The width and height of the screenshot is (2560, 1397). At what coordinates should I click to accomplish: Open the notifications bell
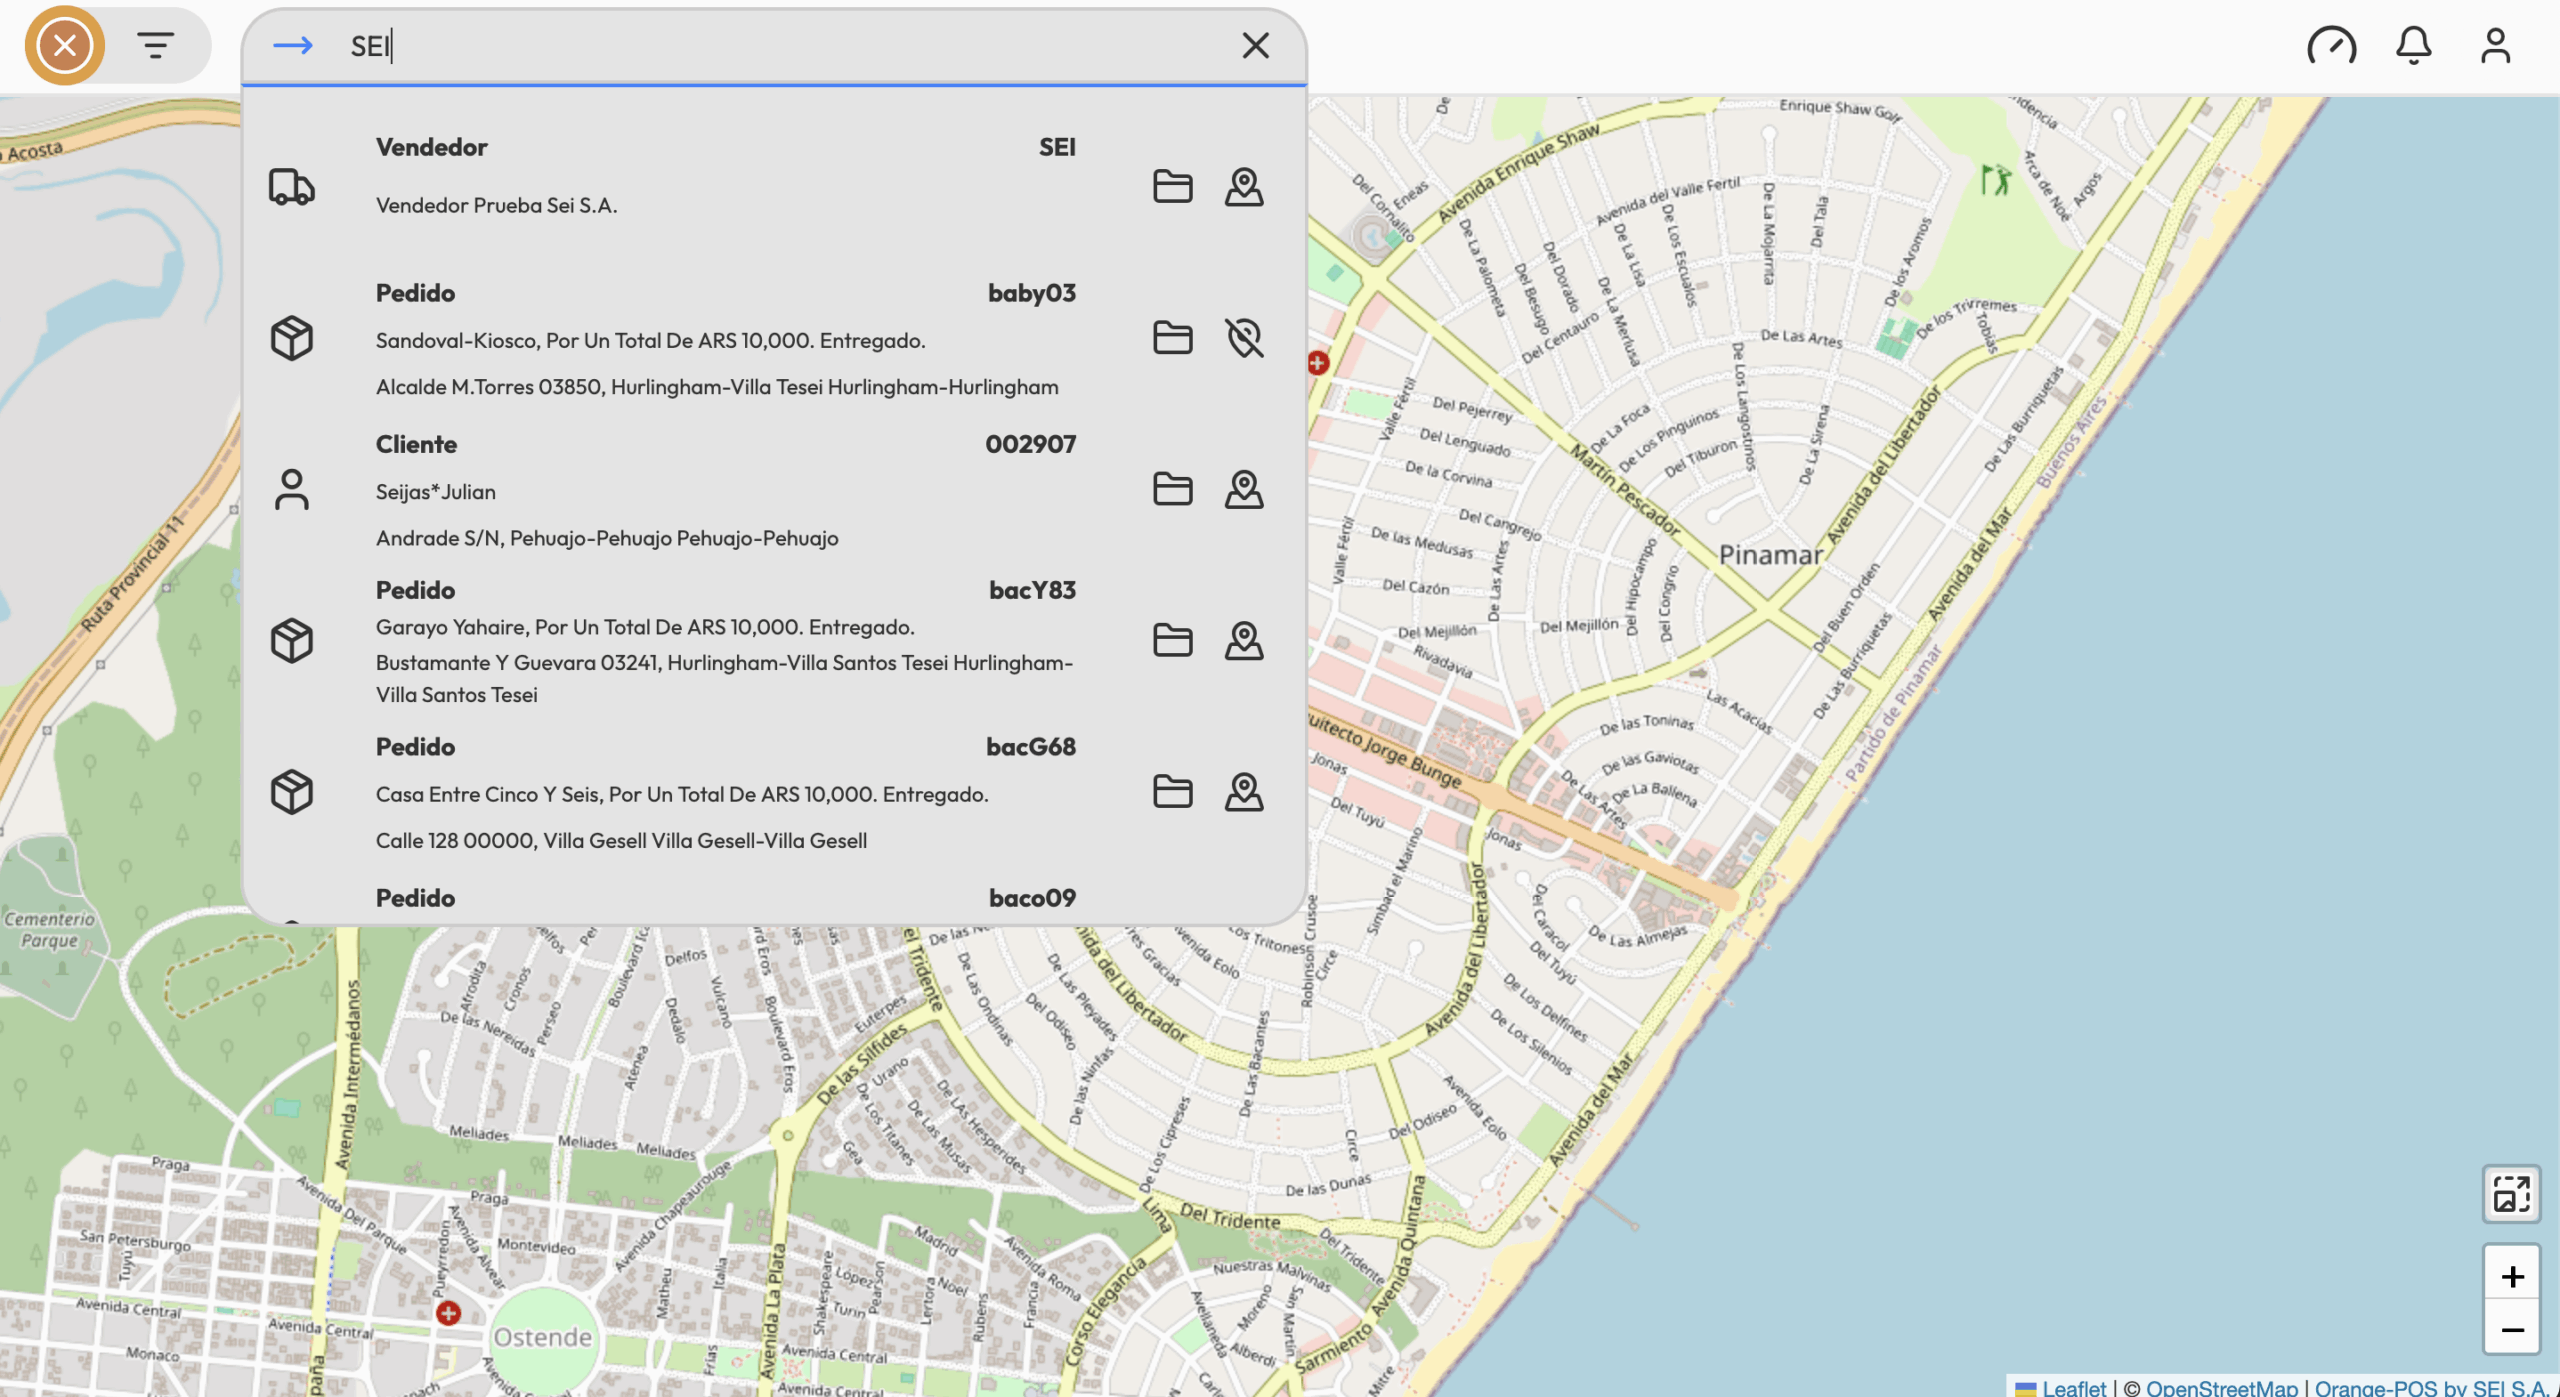(2413, 45)
